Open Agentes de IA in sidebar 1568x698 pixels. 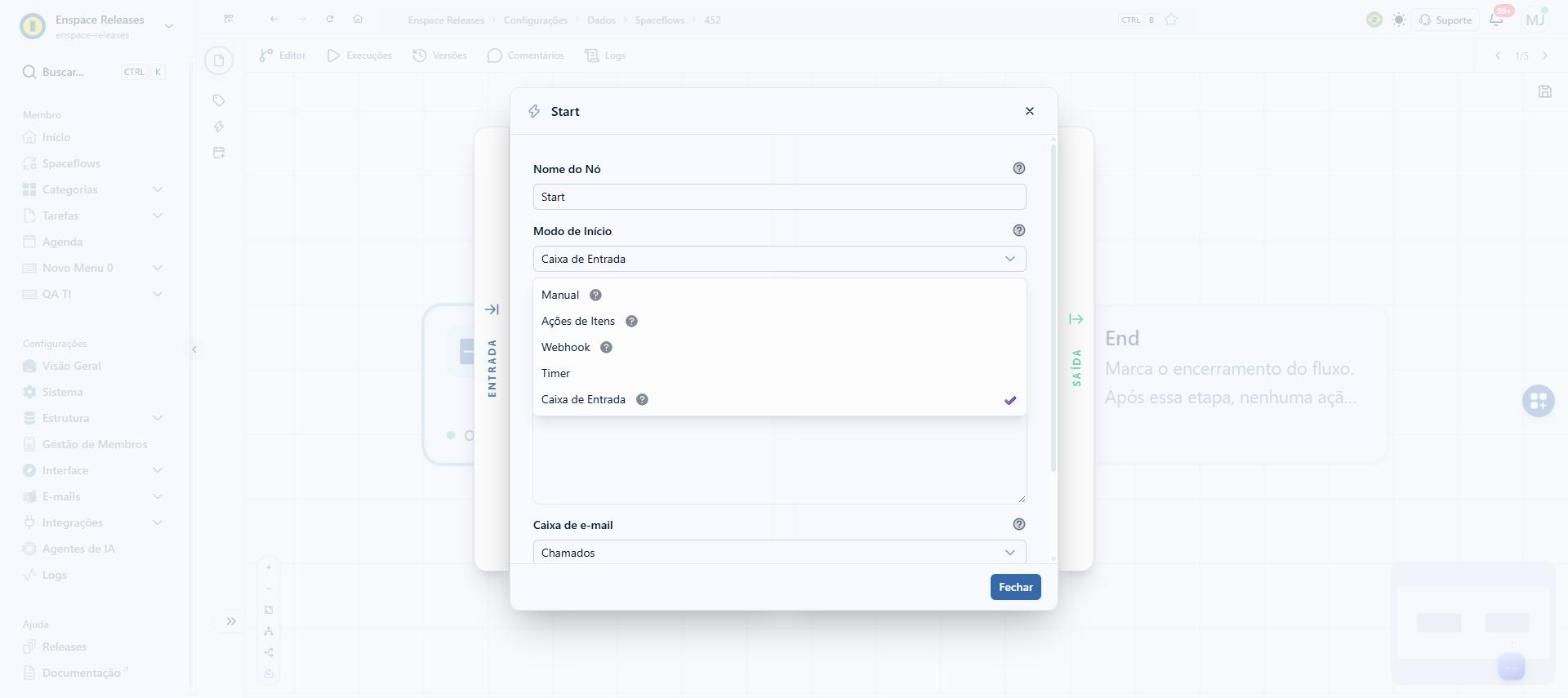tap(78, 549)
